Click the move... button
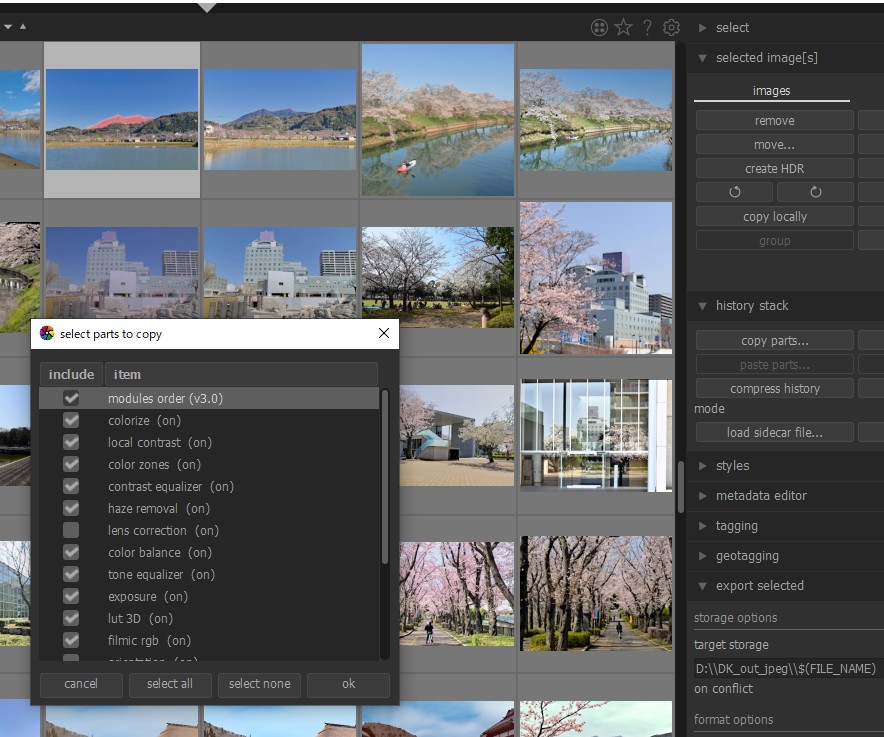Screen dimensions: 884x737 (x=775, y=144)
